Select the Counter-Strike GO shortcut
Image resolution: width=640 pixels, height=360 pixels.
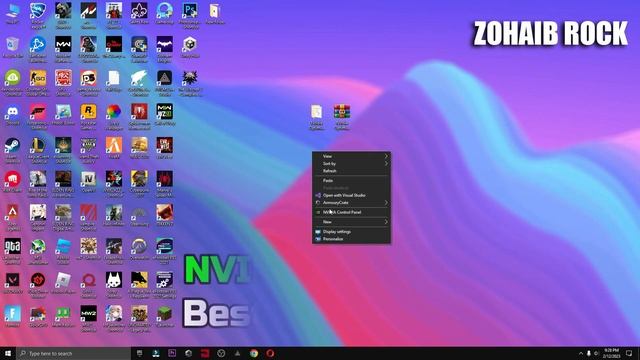[x=38, y=78]
